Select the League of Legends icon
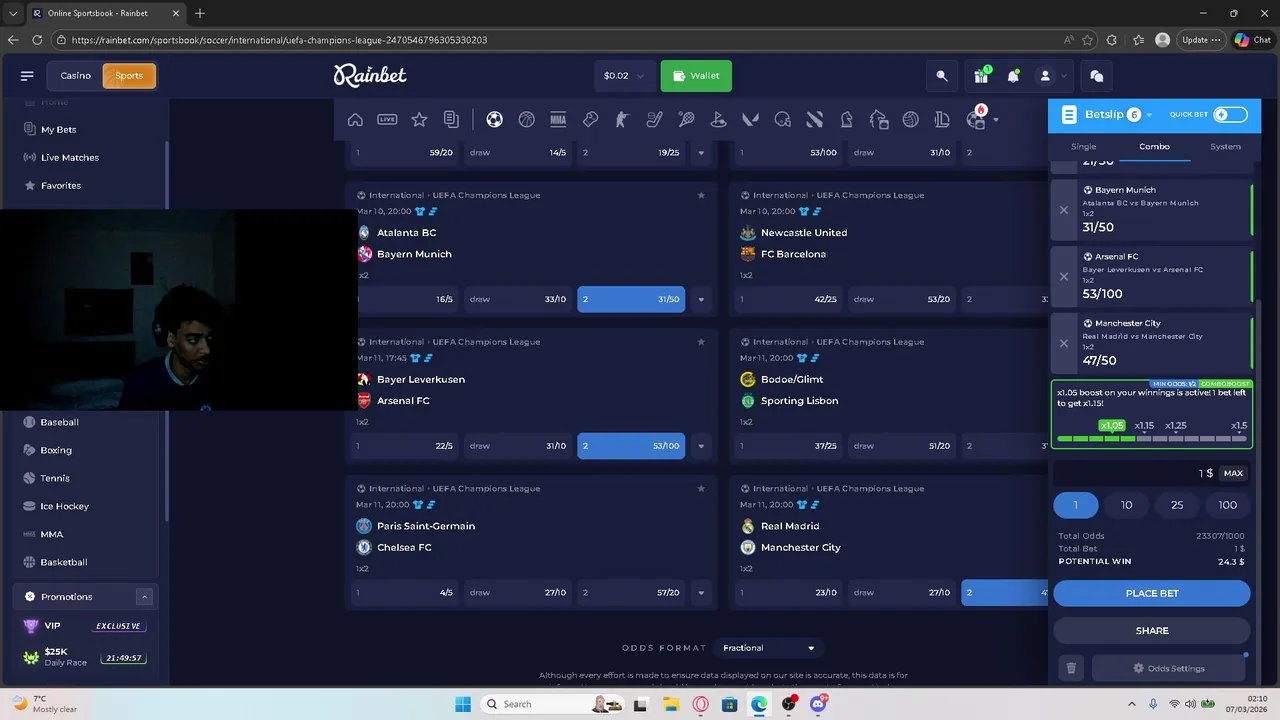The width and height of the screenshot is (1280, 720). pyautogui.click(x=942, y=120)
